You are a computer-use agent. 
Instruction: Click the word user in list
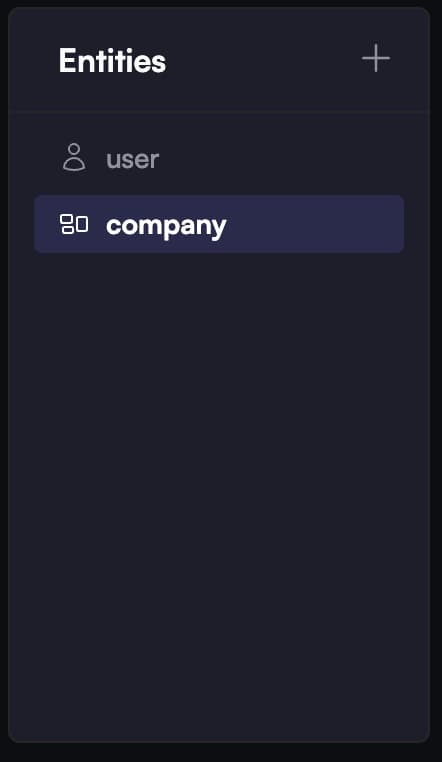133,159
